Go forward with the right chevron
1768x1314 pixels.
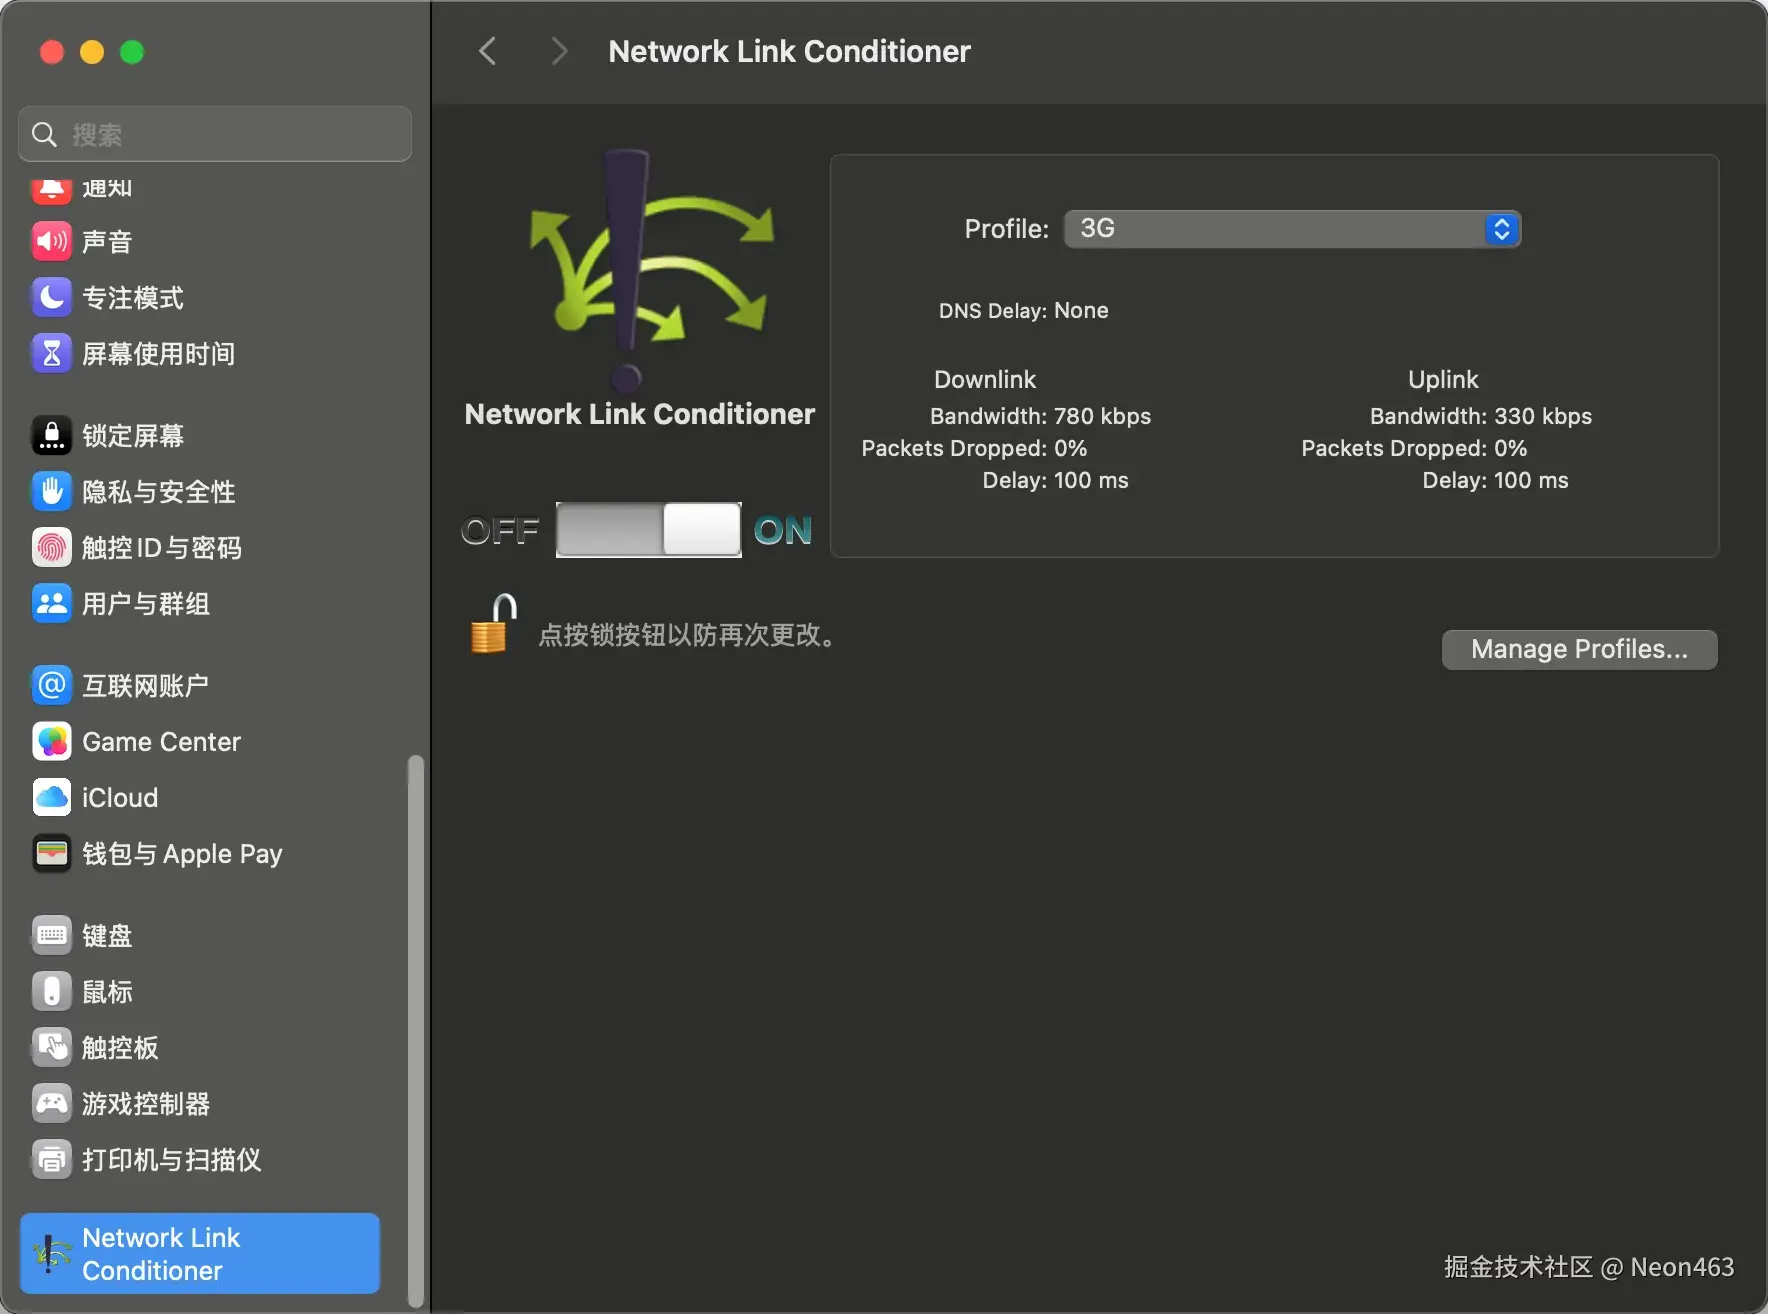559,51
